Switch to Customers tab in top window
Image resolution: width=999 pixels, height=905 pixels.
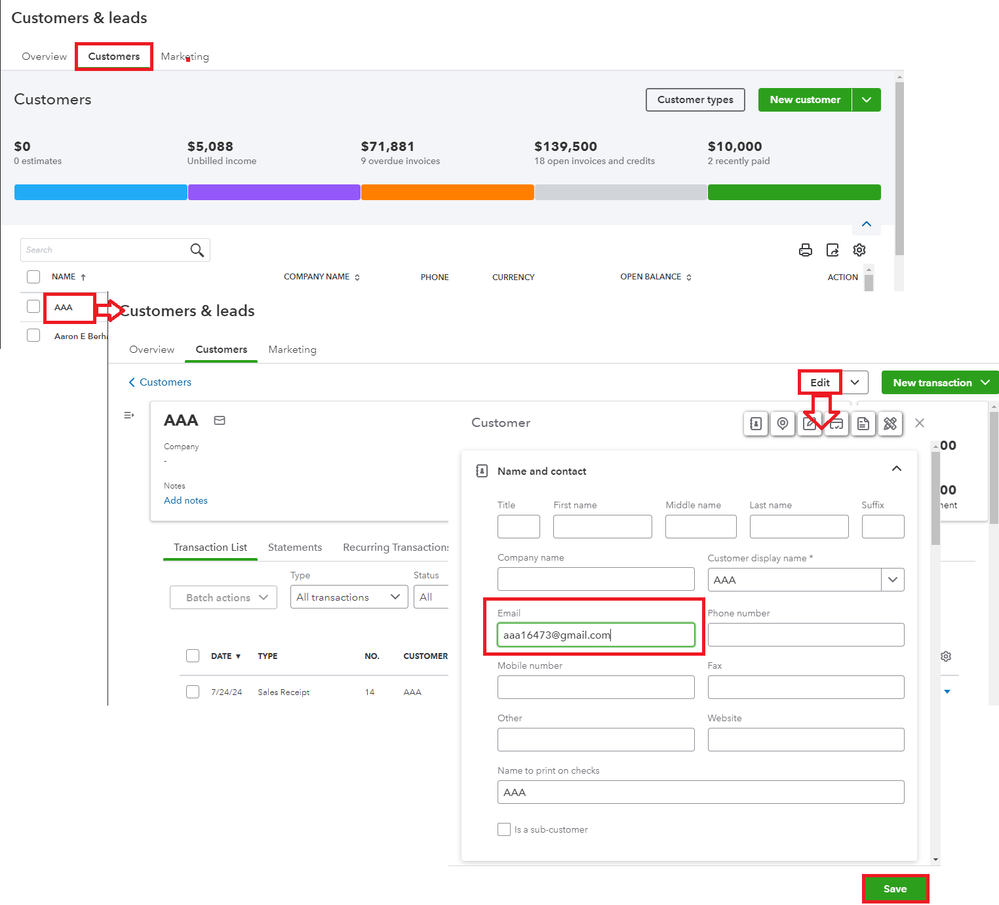[114, 57]
